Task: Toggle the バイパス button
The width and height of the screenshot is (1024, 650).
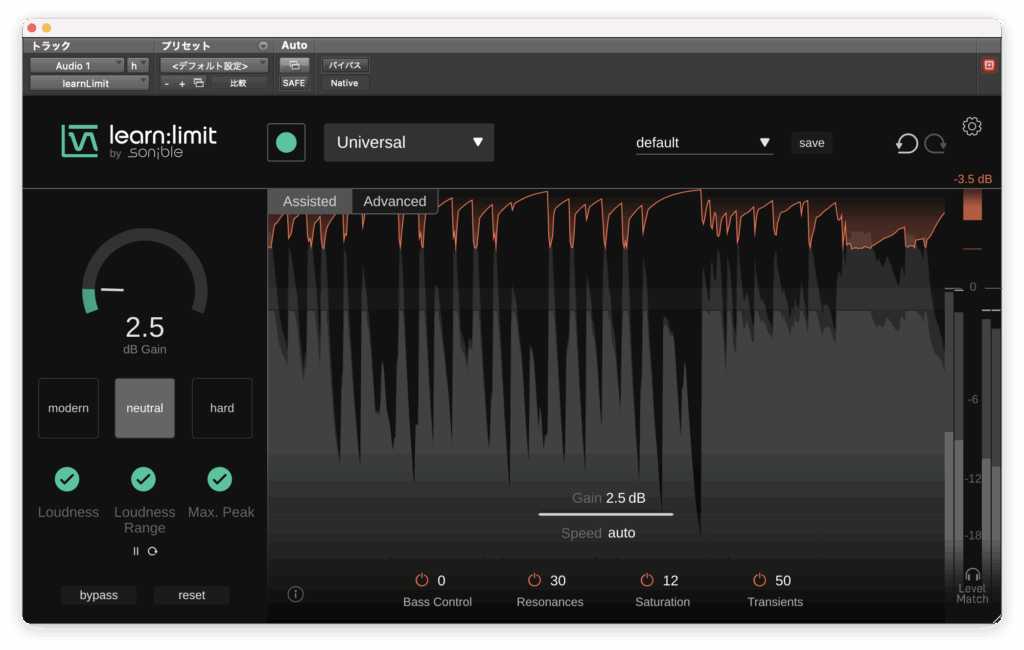Action: pos(345,65)
